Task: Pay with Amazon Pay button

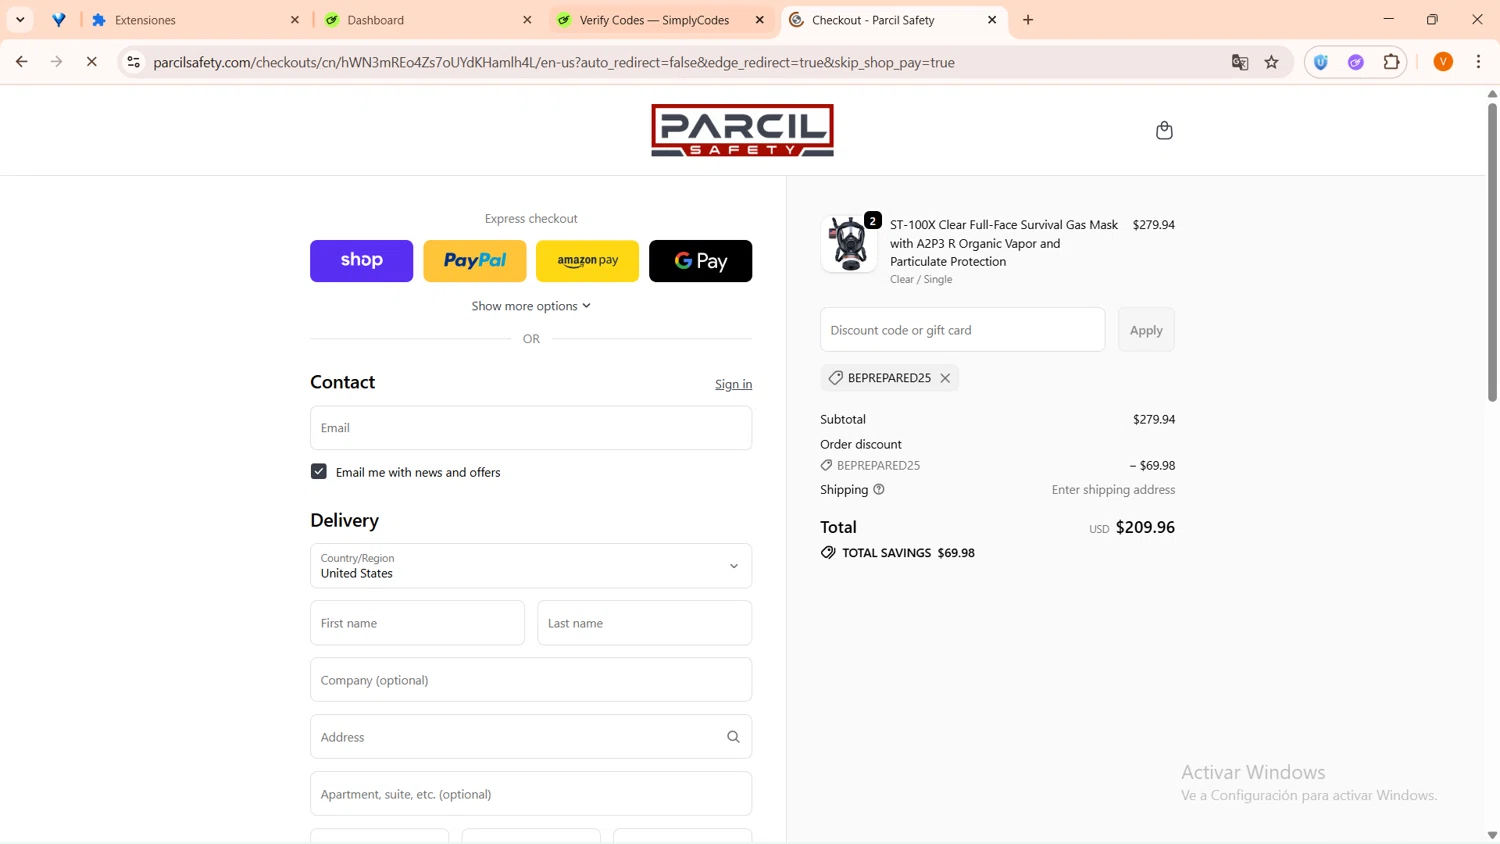Action: [587, 261]
